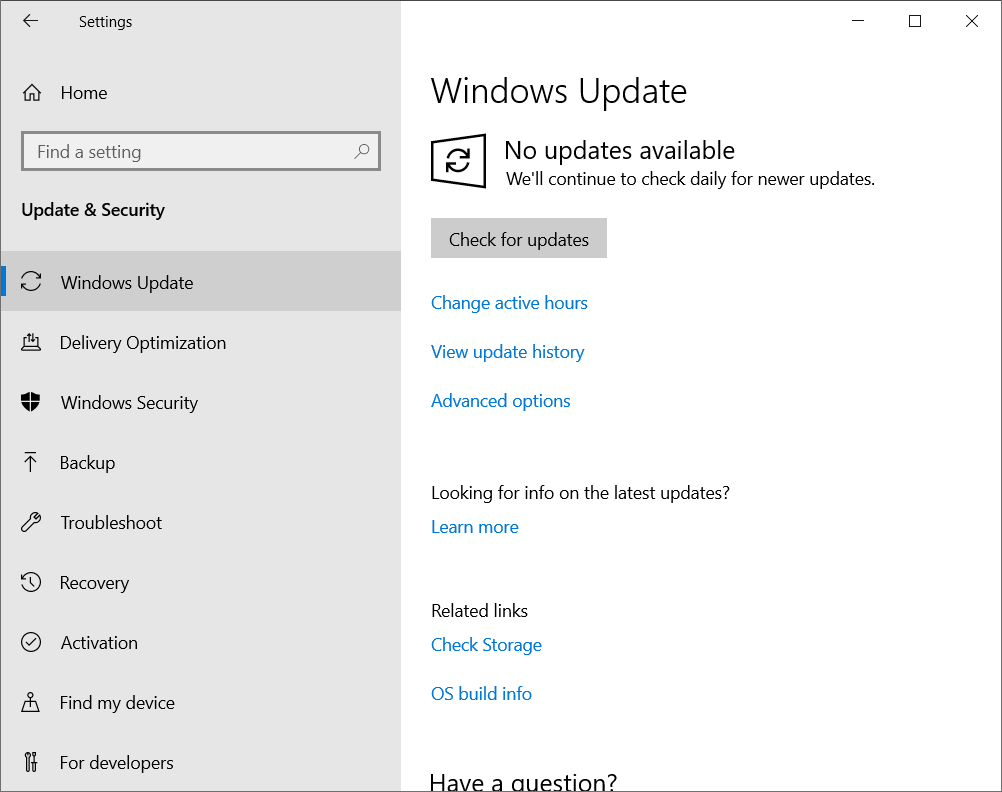This screenshot has height=792, width=1002.
Task: Click the Troubleshoot wrench icon
Action: [31, 522]
